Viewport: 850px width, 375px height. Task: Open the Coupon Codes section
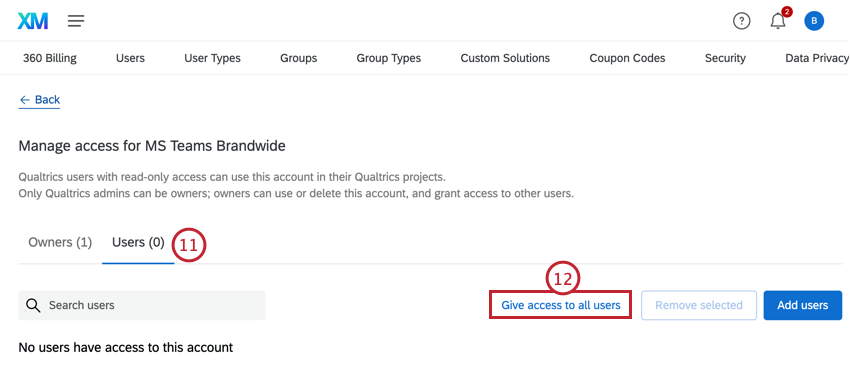pos(627,58)
